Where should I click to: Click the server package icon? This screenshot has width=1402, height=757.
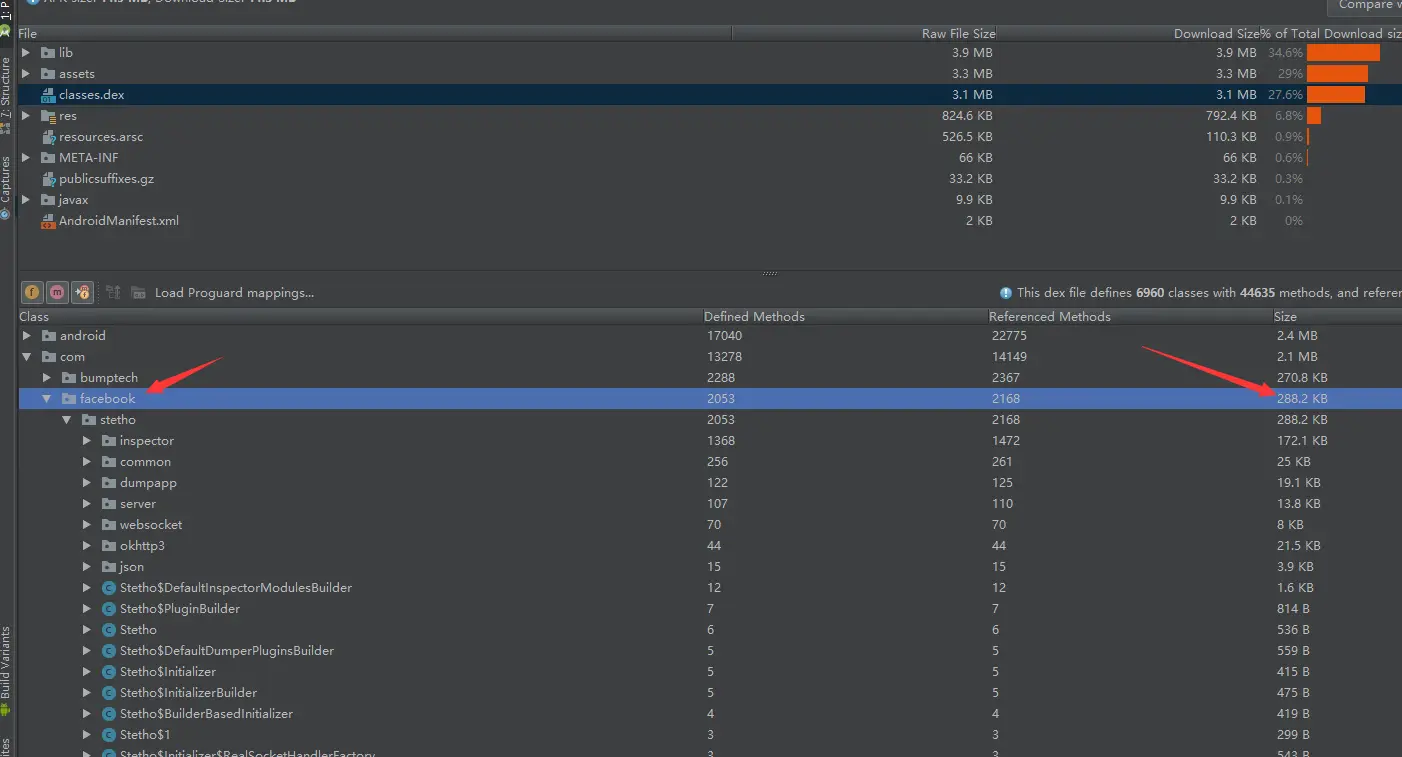point(109,504)
